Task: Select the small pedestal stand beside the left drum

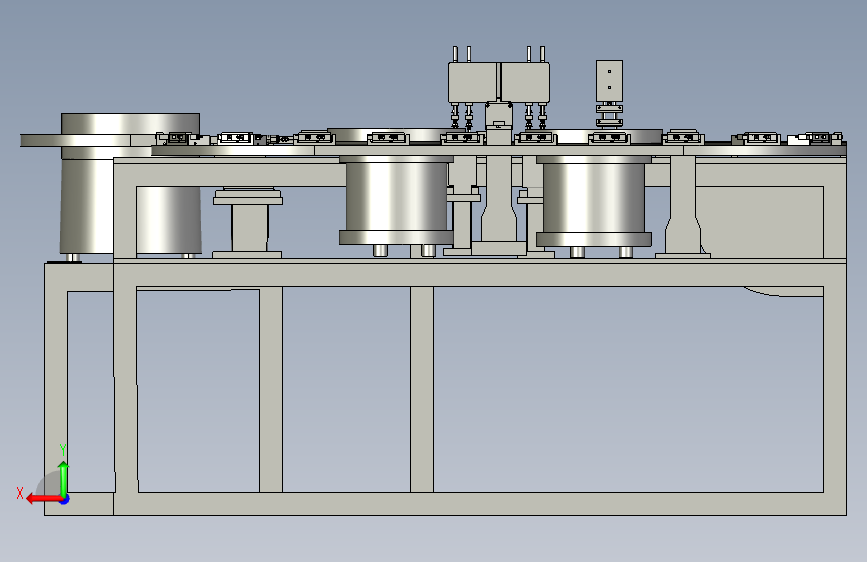Action: pyautogui.click(x=248, y=222)
